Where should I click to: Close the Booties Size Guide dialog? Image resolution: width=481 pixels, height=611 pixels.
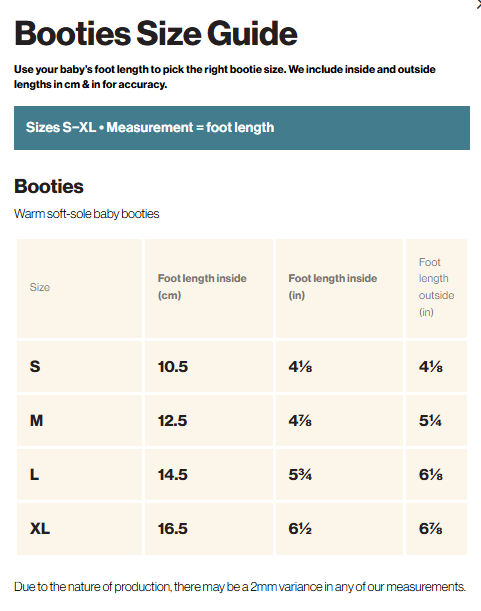pos(479,5)
